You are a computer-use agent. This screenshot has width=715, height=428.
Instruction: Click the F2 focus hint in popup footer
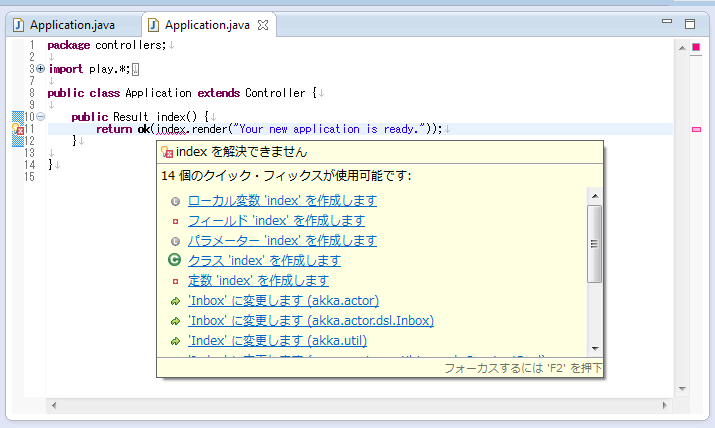pos(523,368)
